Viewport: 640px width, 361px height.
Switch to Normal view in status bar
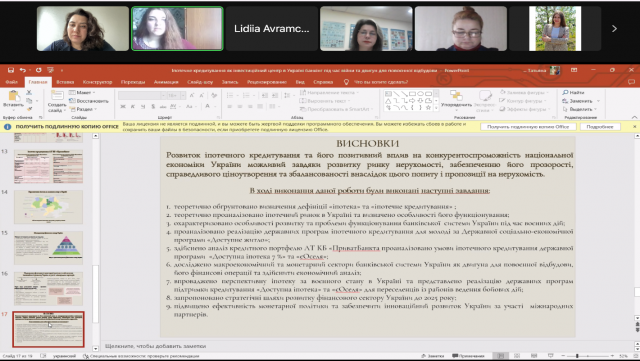[x=501, y=356]
